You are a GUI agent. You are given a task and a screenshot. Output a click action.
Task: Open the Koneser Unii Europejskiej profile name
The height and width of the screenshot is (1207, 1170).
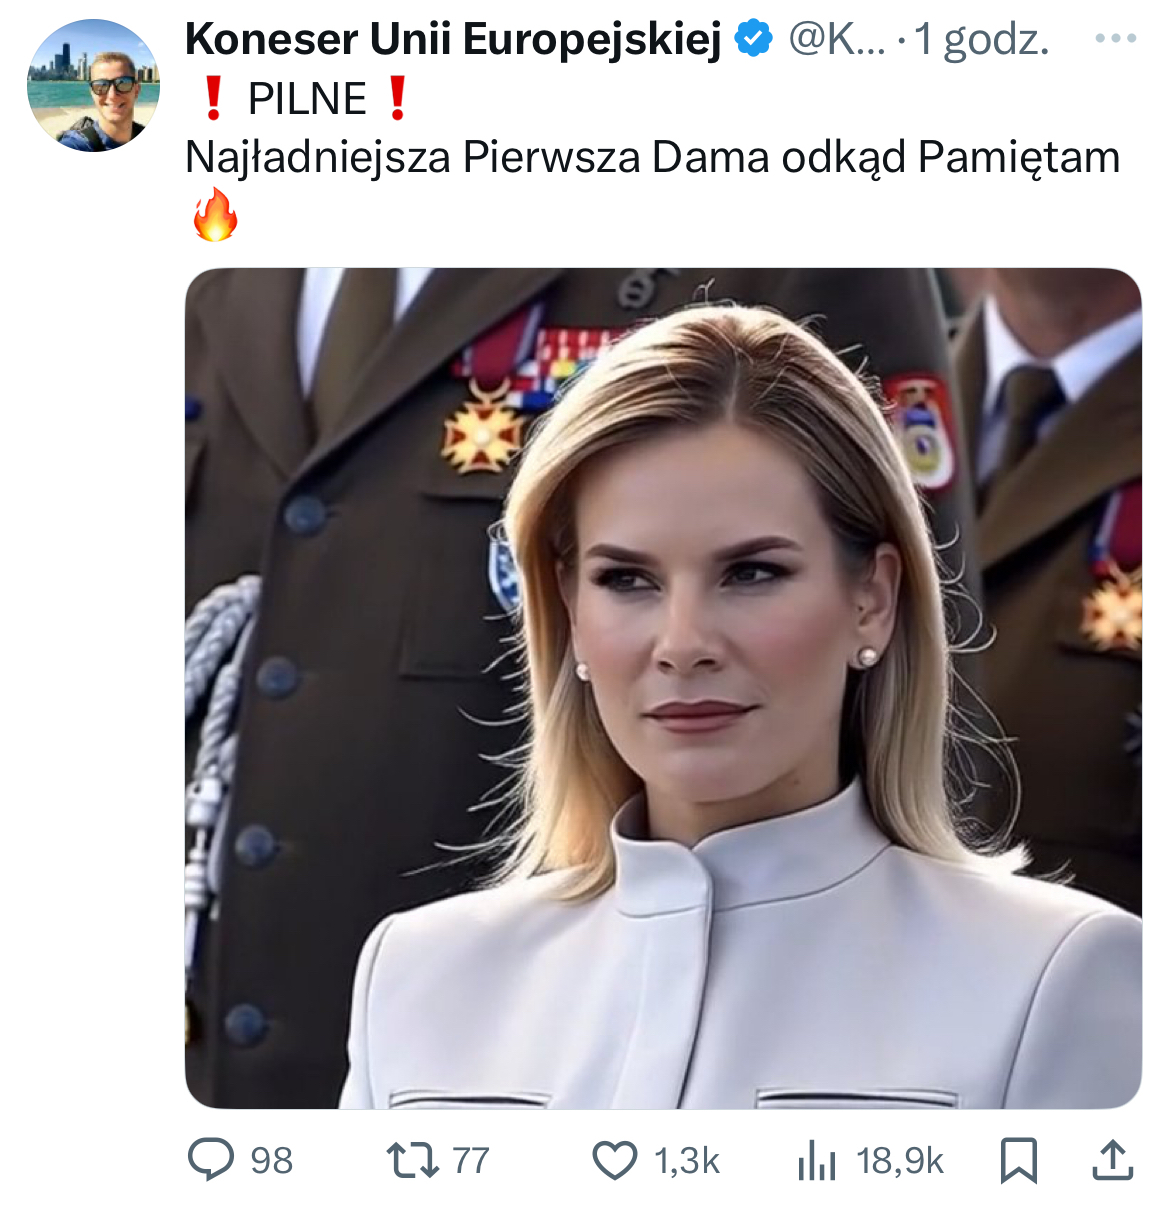pos(452,39)
